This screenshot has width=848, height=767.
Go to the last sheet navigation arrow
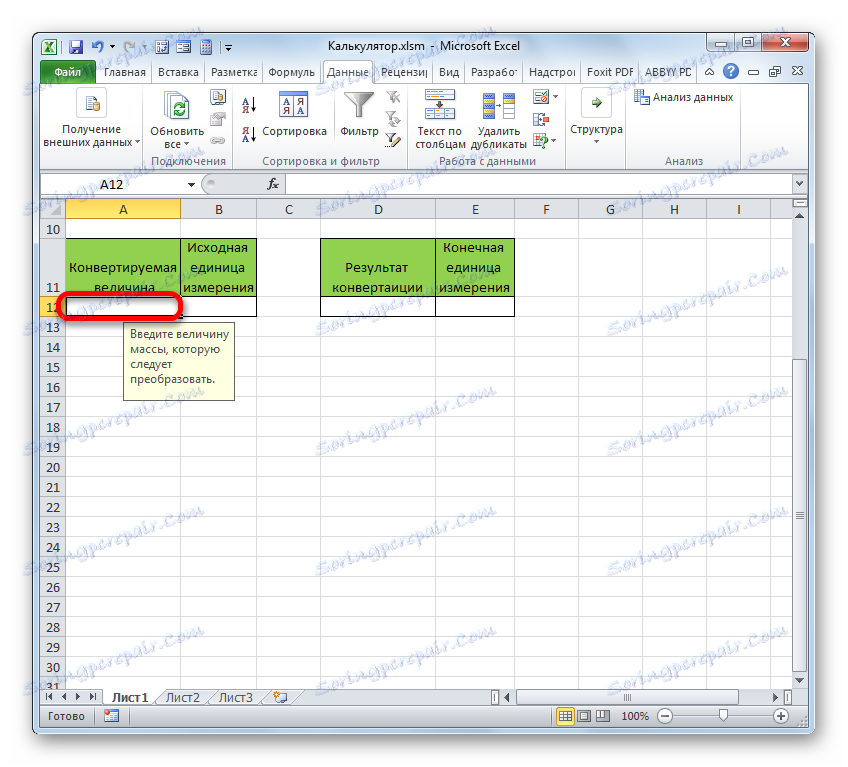tap(93, 697)
